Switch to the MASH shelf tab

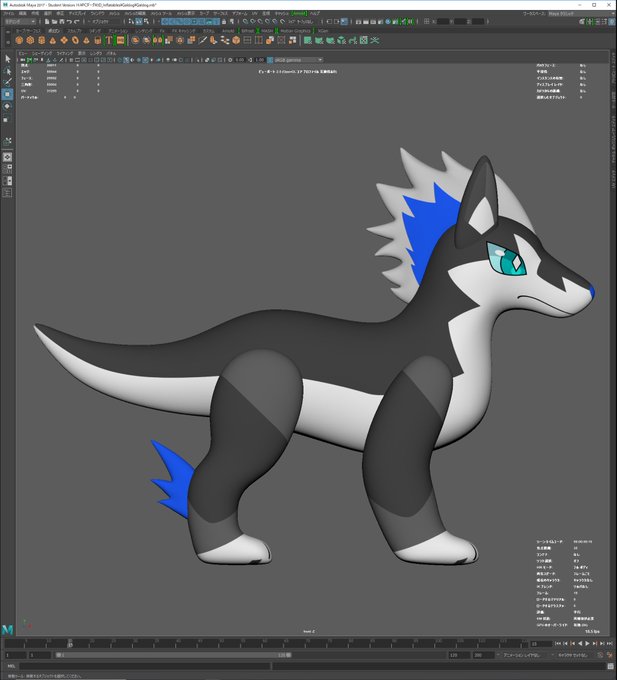pos(267,31)
